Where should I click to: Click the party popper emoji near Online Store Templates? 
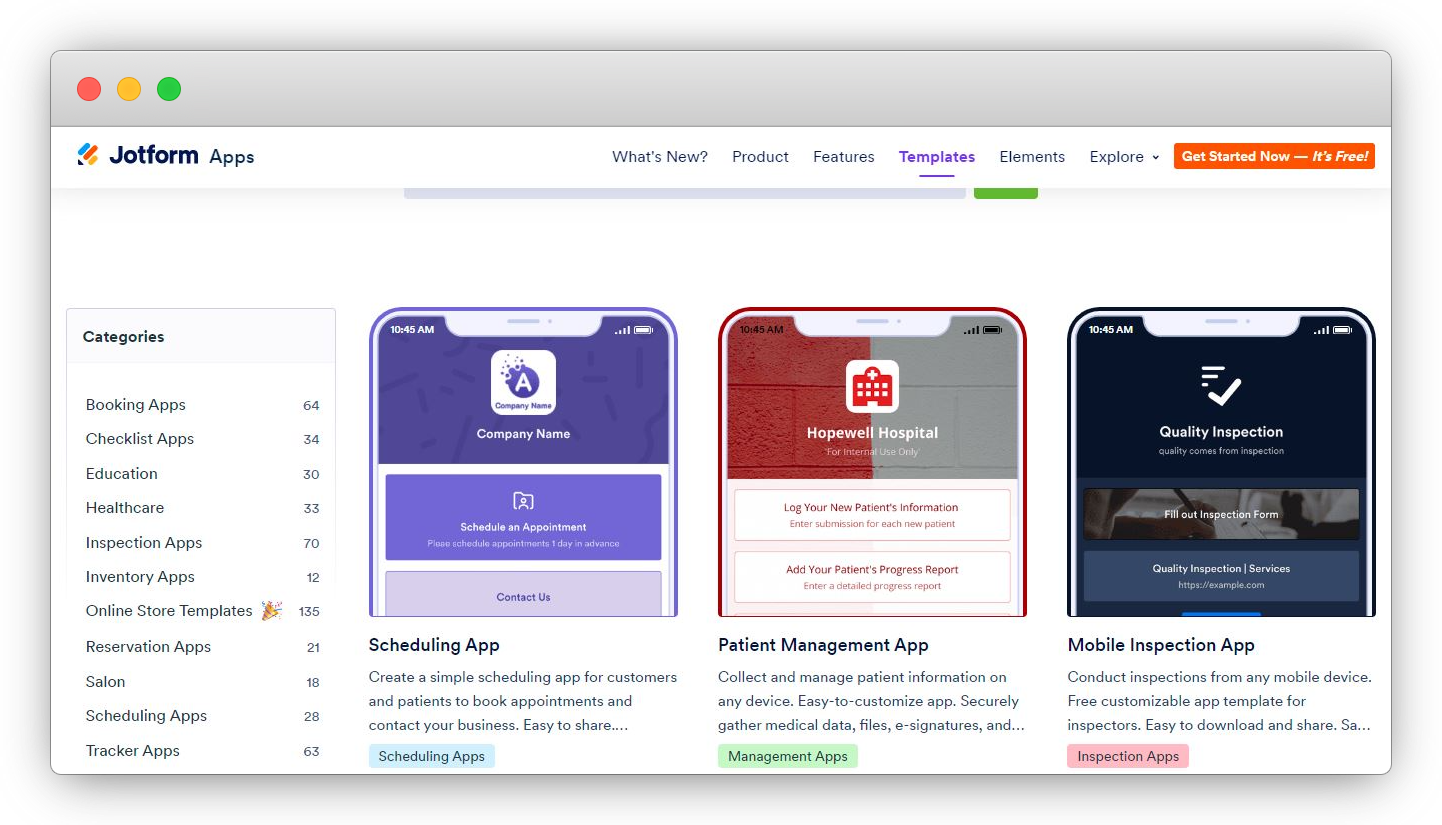[271, 610]
